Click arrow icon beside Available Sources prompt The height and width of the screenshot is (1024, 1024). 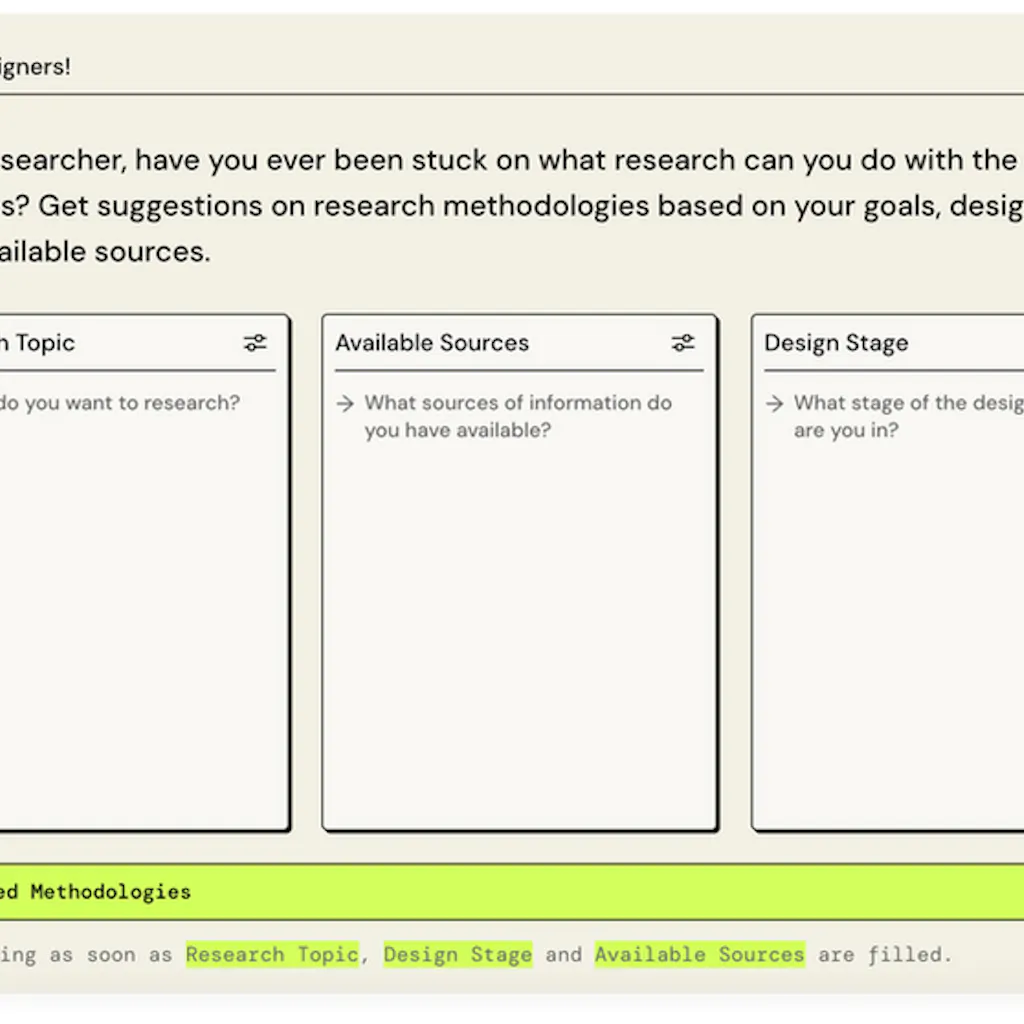345,404
